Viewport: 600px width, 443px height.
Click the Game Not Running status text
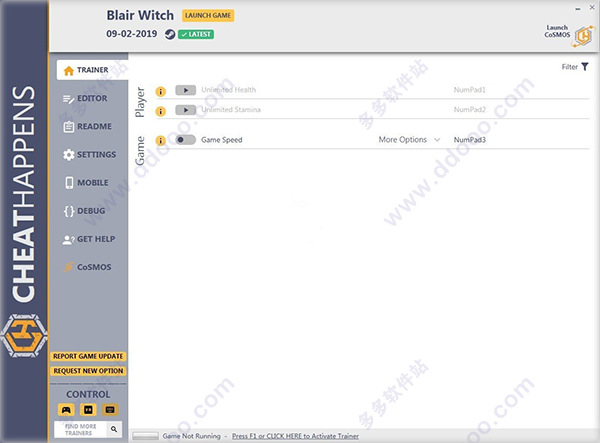[191, 436]
